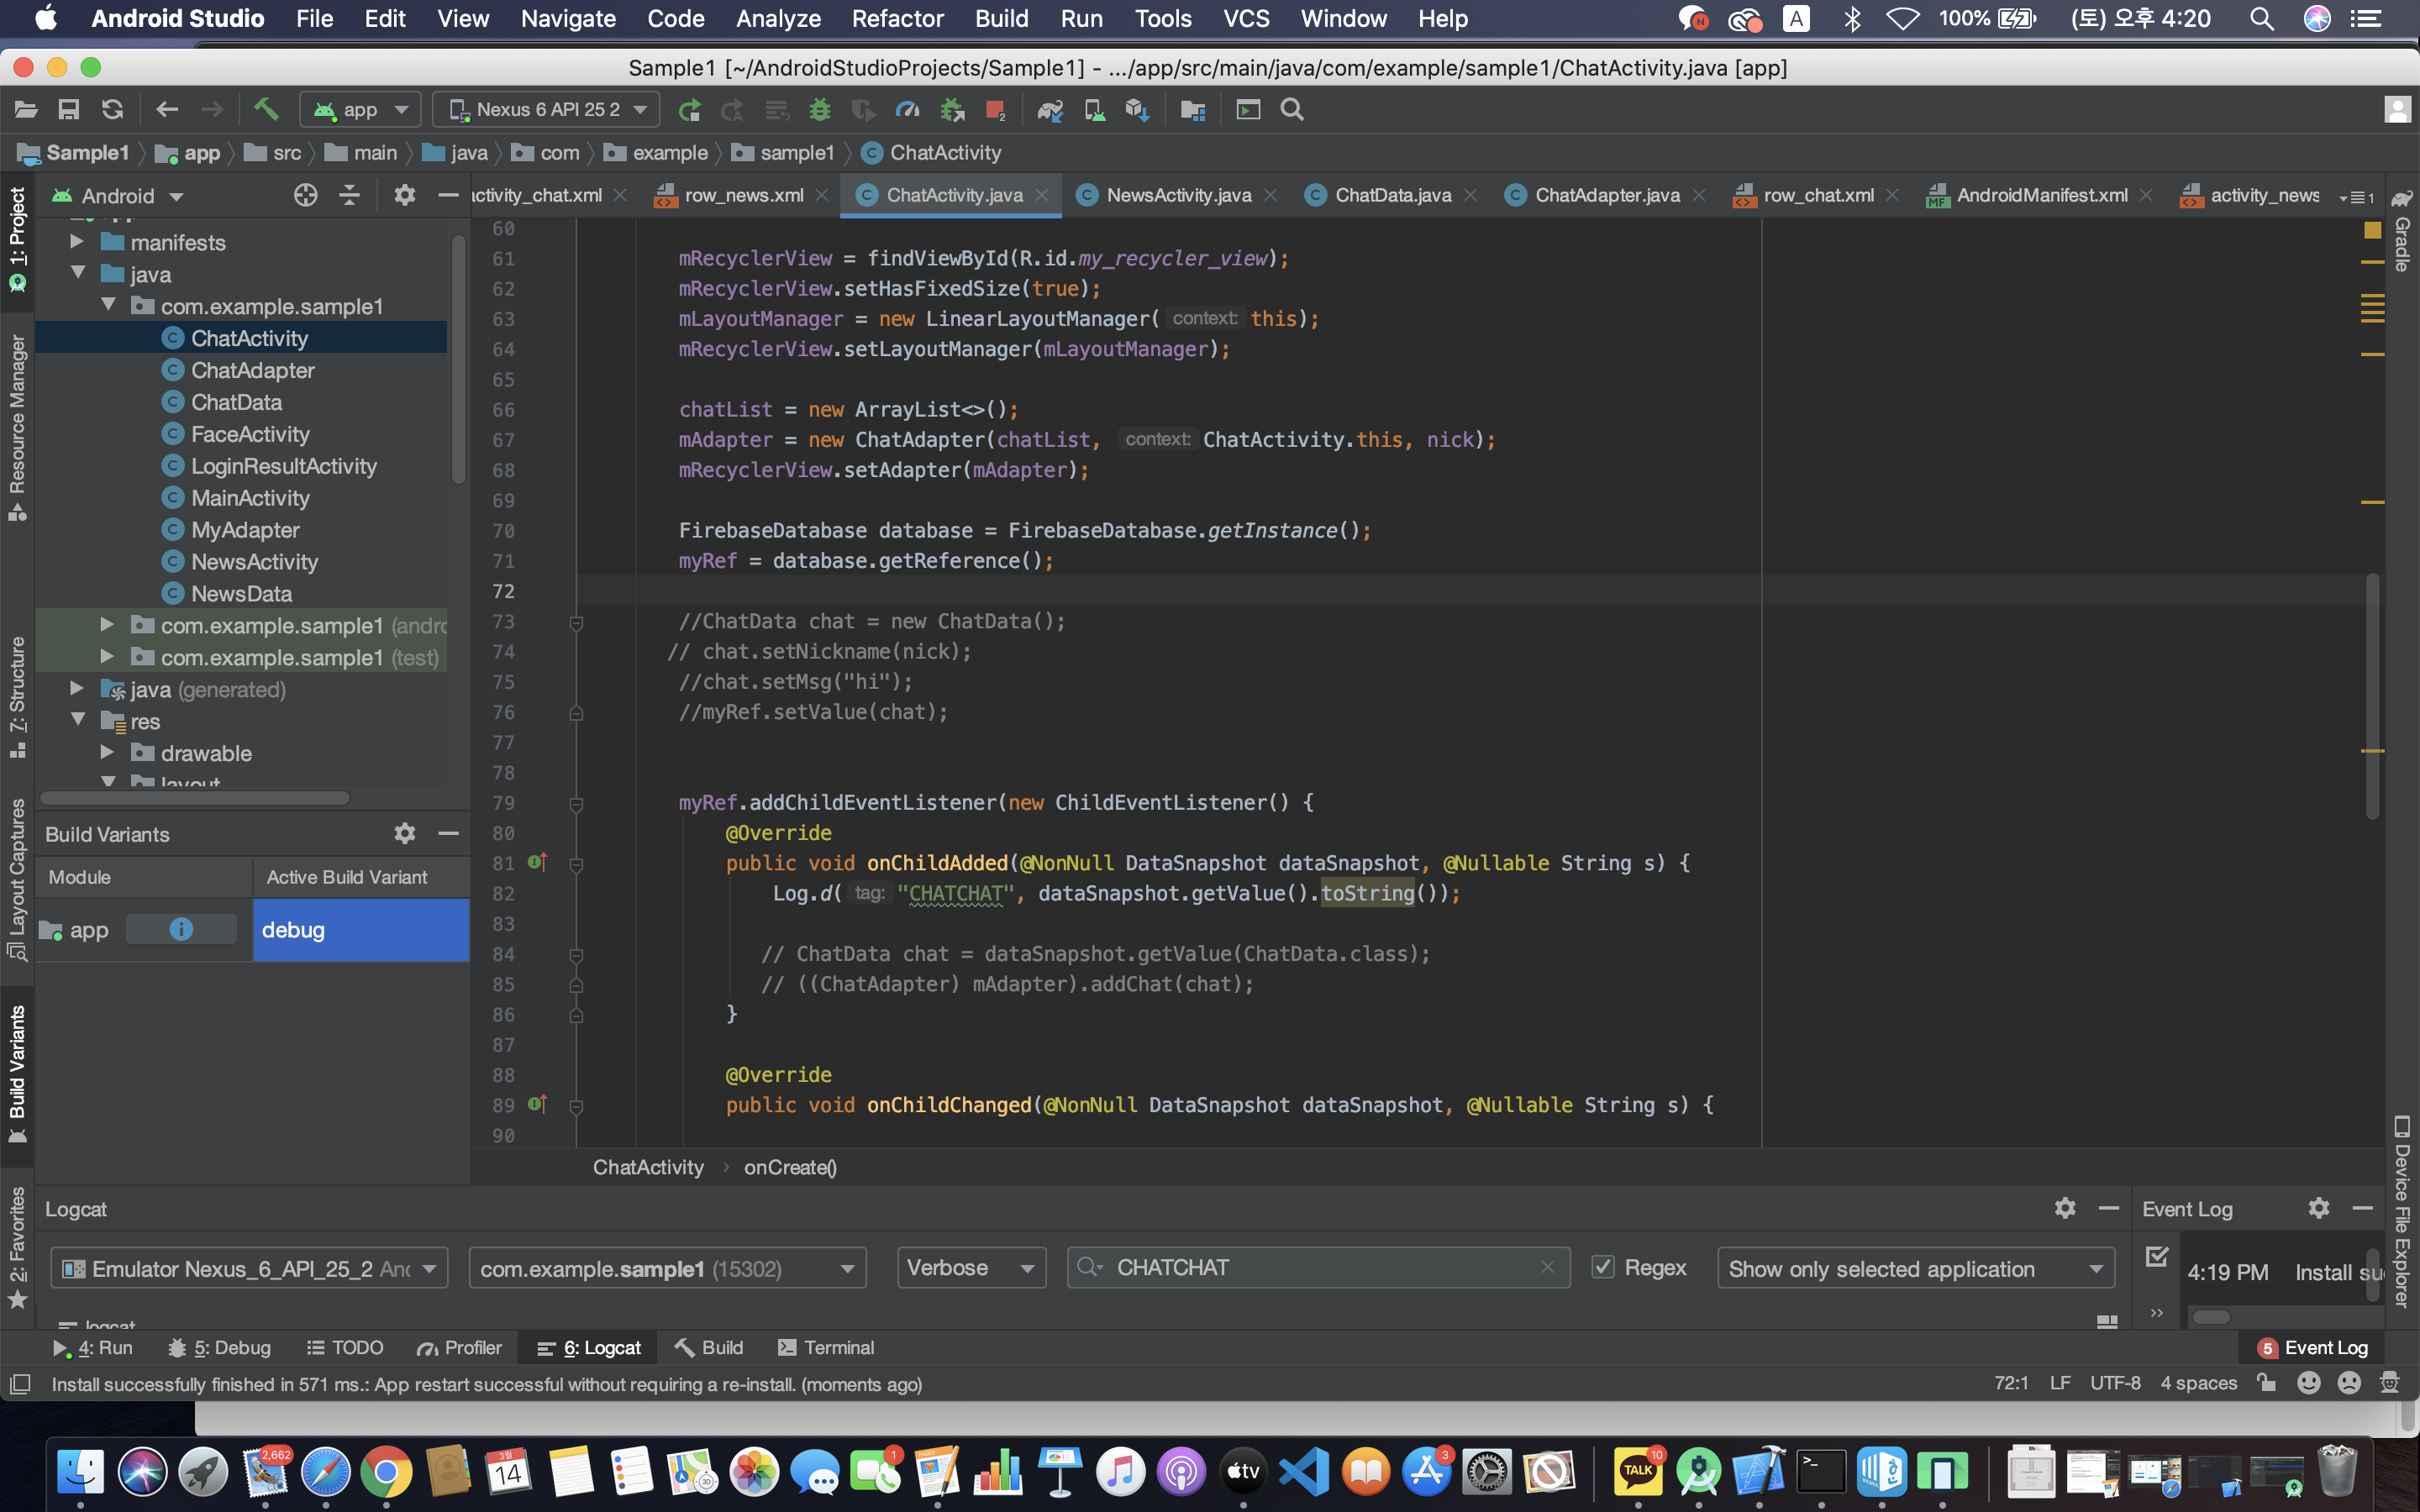This screenshot has width=2420, height=1512.
Task: Open the Refactor menu
Action: point(897,18)
